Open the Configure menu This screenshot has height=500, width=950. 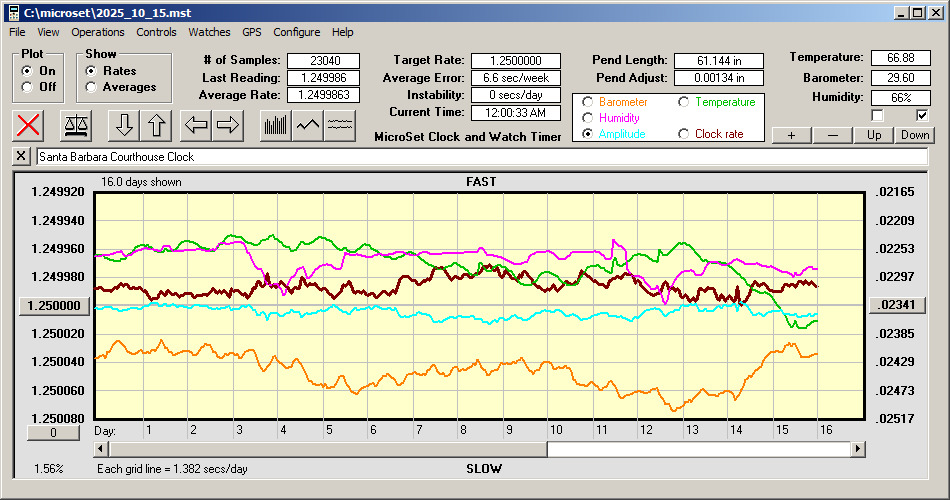point(296,32)
